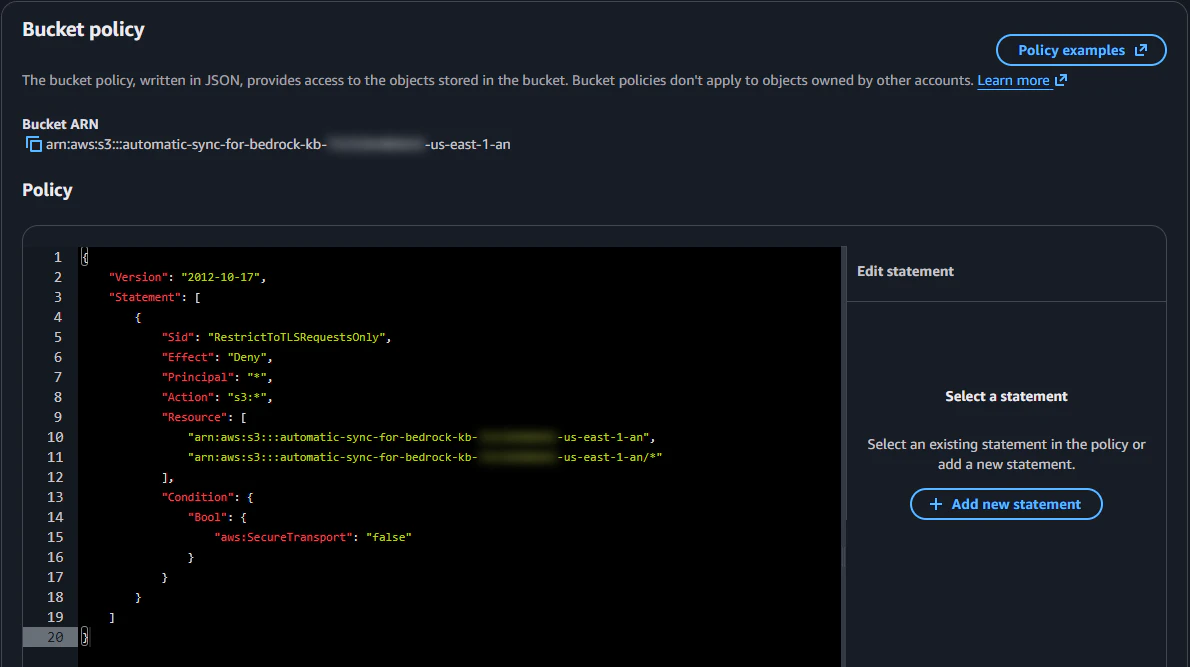The width and height of the screenshot is (1190, 667).
Task: Click the "Effect" key on line 6
Action: point(187,357)
